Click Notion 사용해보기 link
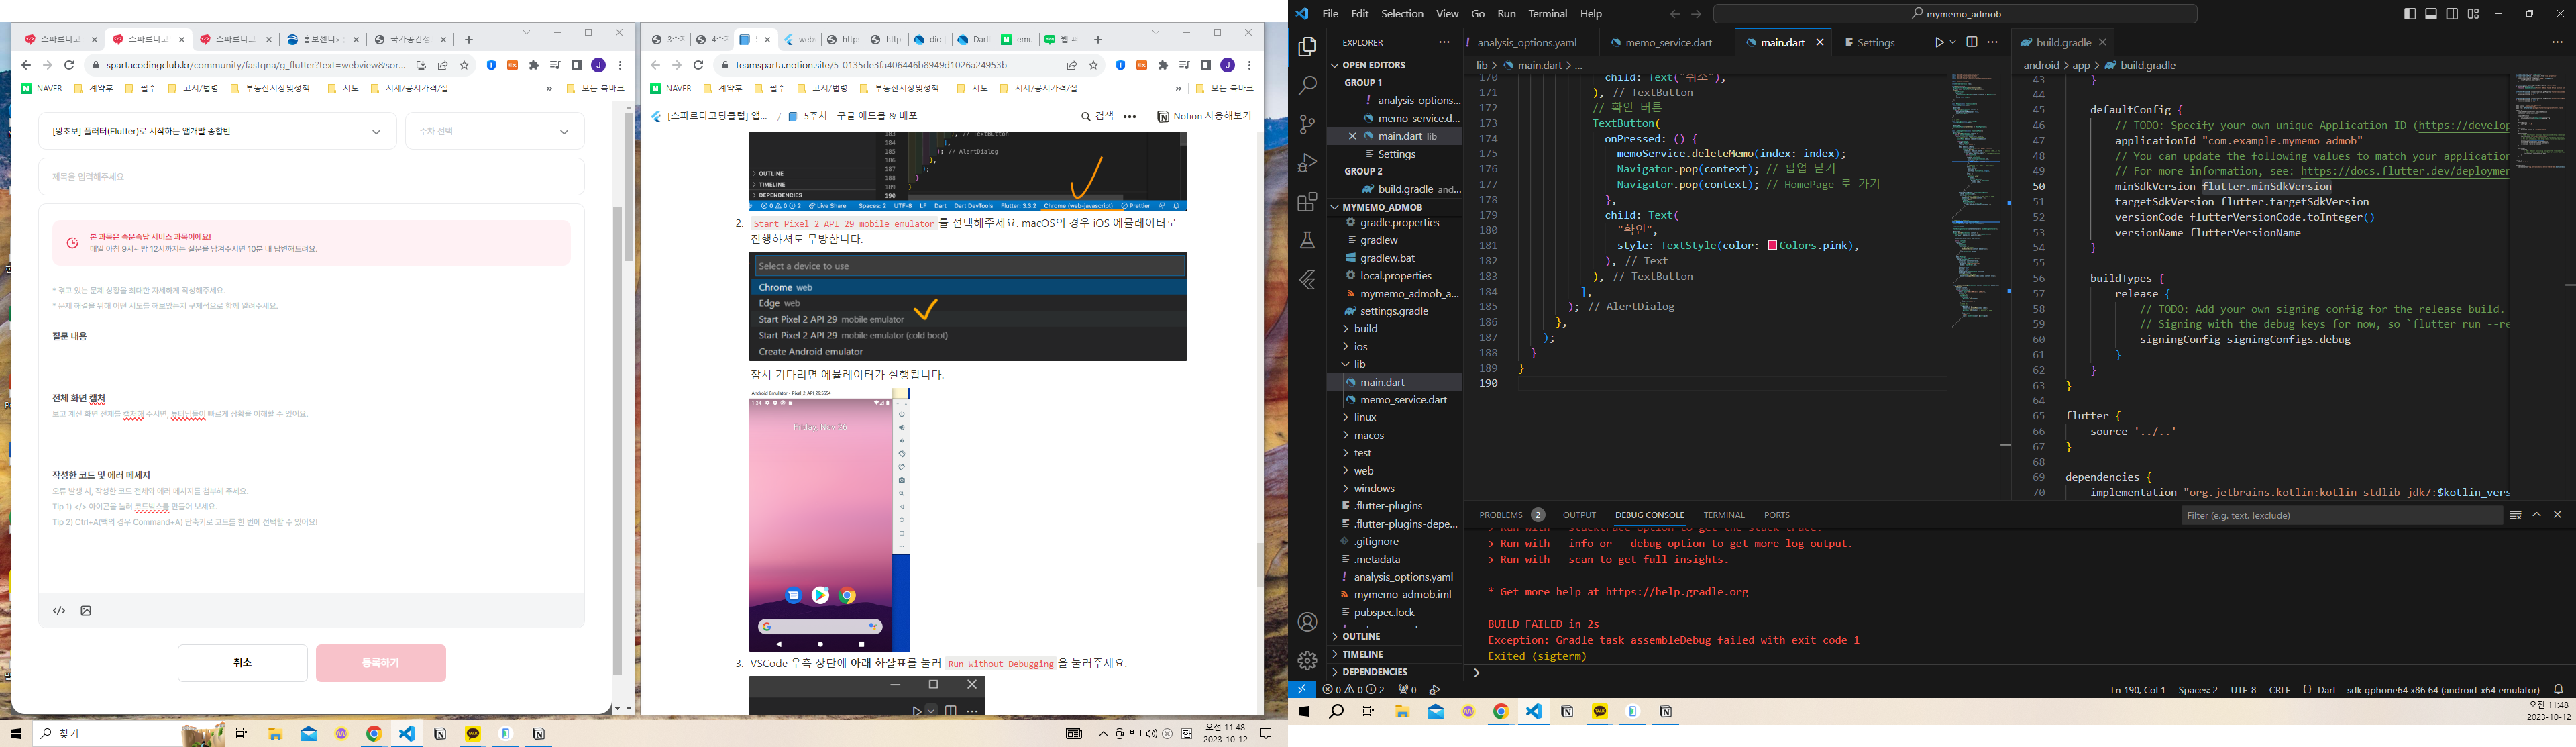This screenshot has height=747, width=2576. pyautogui.click(x=1204, y=117)
